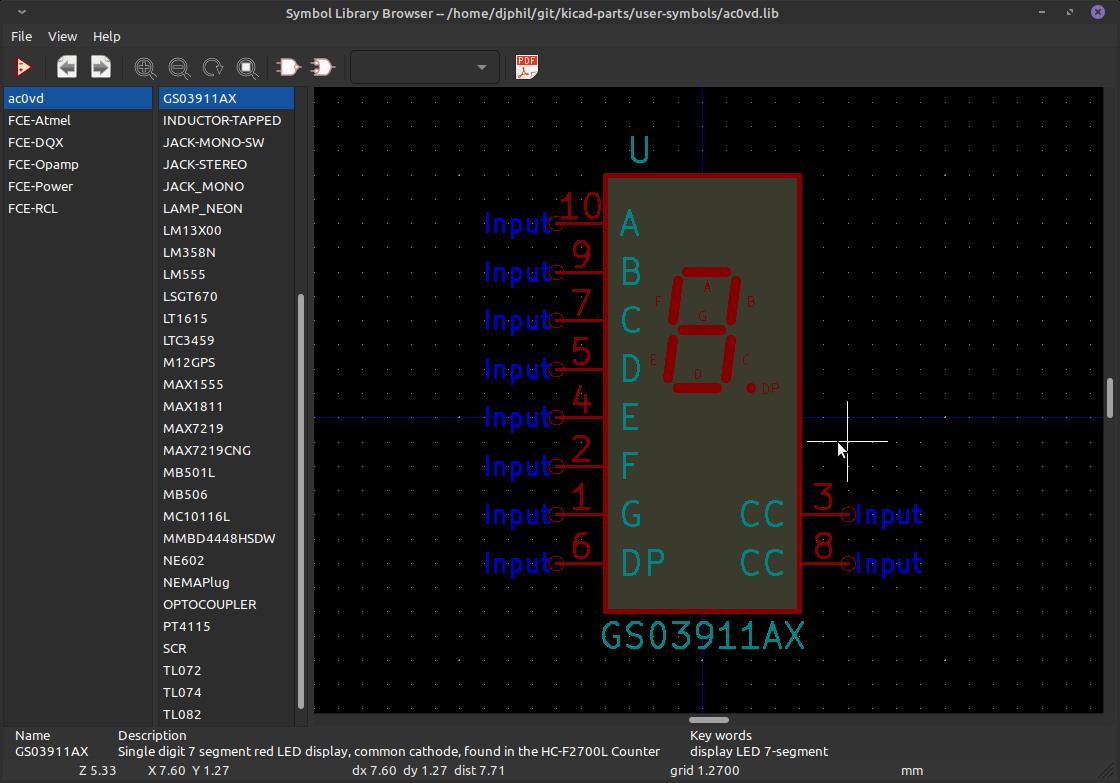The width and height of the screenshot is (1120, 783).
Task: Select the FCE-Atmel library
Action: click(x=78, y=121)
